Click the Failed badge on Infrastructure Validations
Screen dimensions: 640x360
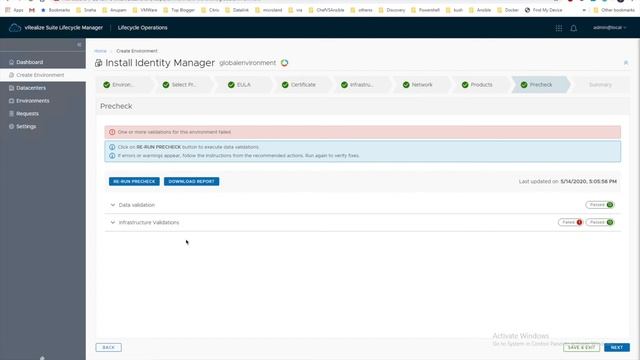tap(571, 222)
